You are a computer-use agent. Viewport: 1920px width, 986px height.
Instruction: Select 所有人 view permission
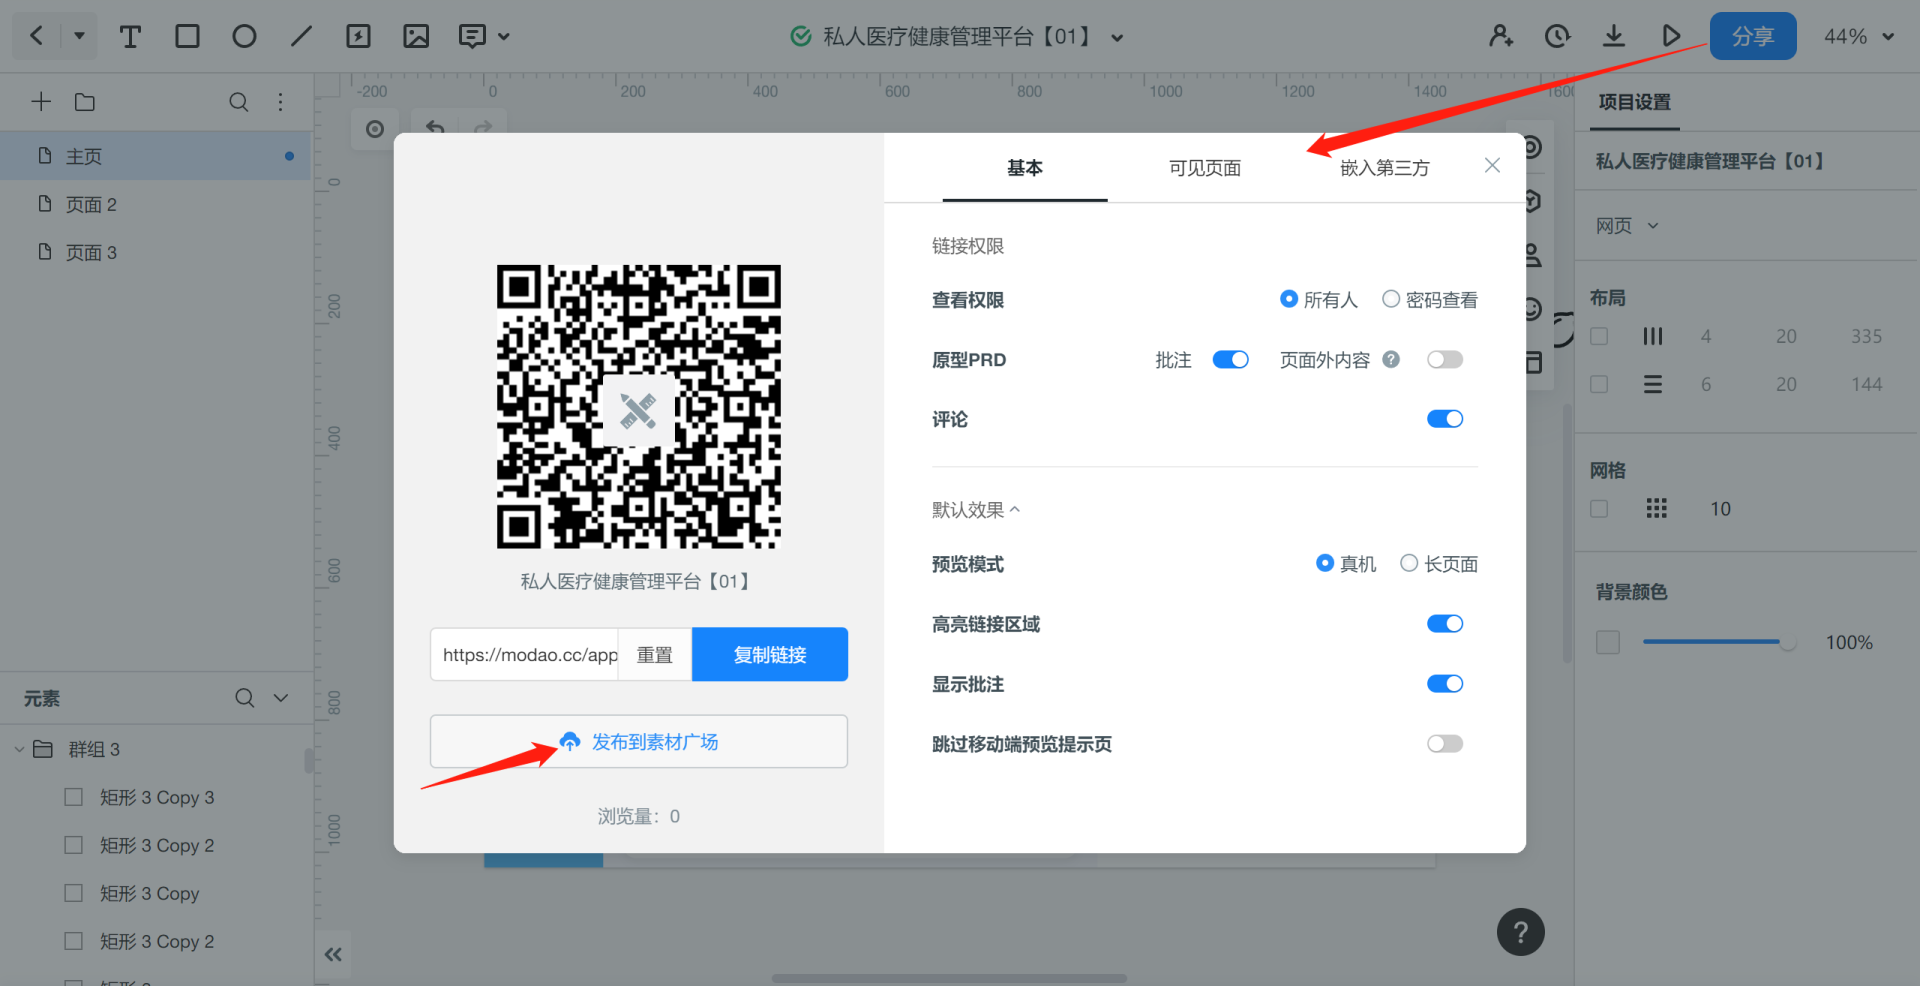point(1318,299)
